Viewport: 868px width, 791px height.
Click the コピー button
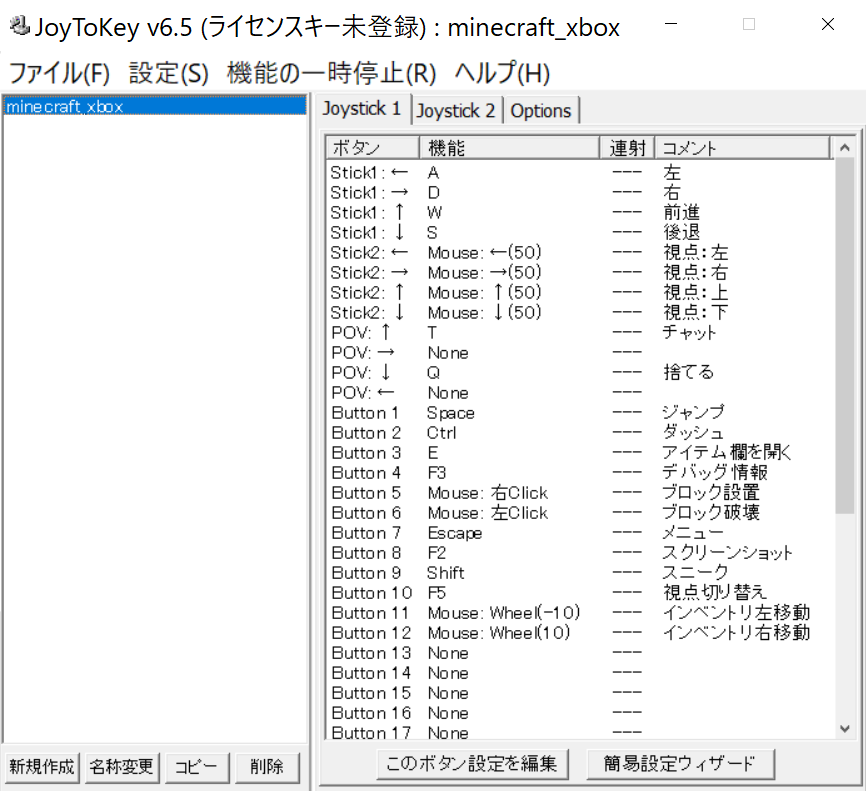point(197,767)
